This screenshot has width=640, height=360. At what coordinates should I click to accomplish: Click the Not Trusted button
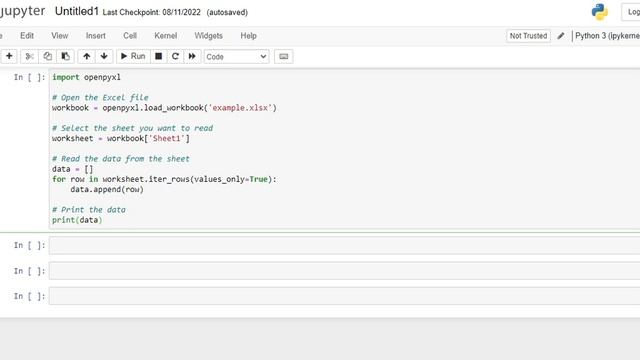click(528, 36)
